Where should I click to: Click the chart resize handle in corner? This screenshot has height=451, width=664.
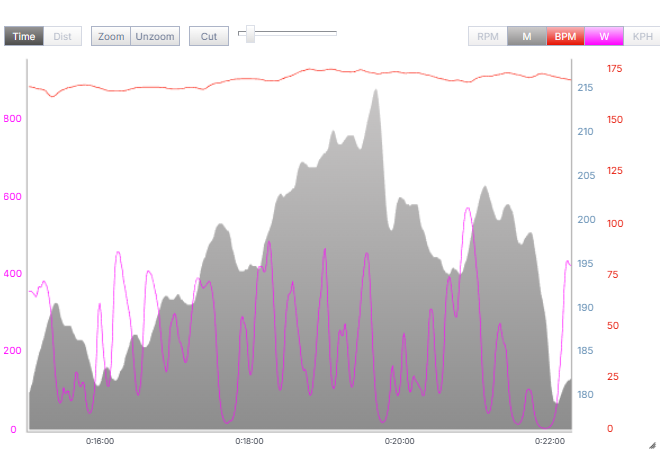[652, 442]
